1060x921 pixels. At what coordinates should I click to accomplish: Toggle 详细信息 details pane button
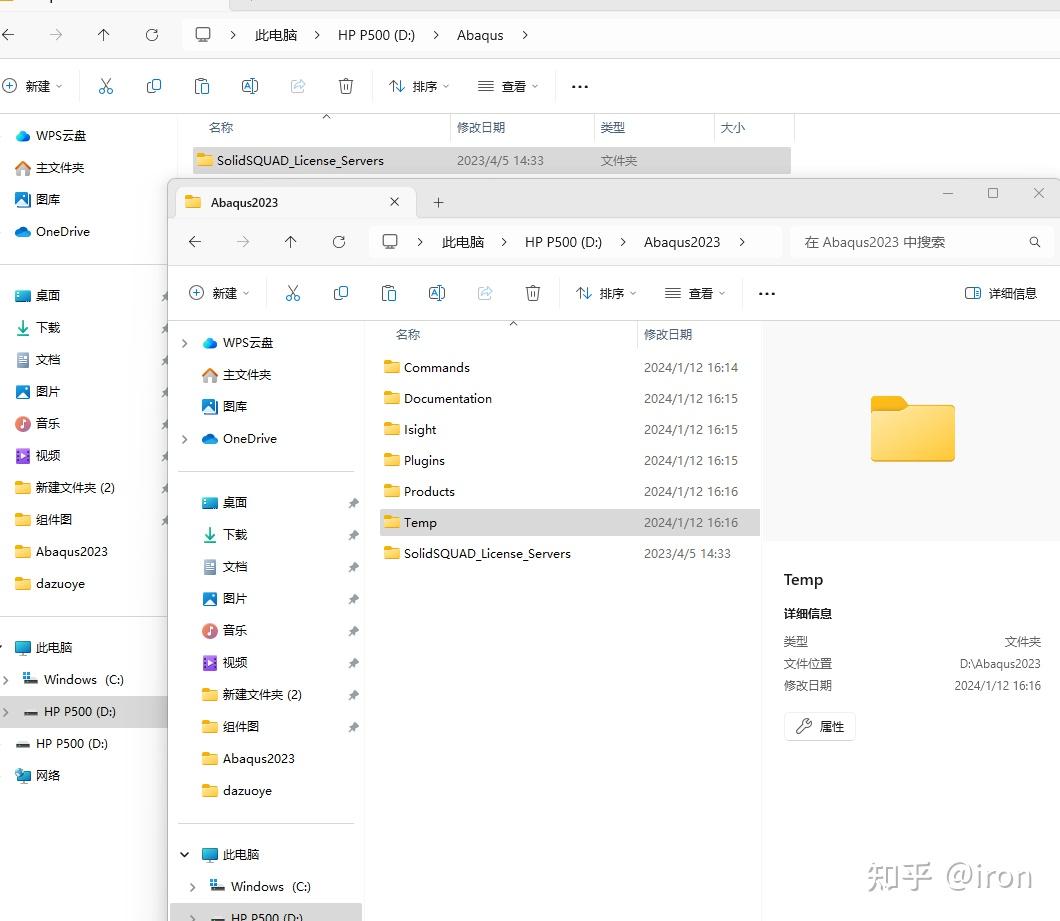pos(1001,293)
